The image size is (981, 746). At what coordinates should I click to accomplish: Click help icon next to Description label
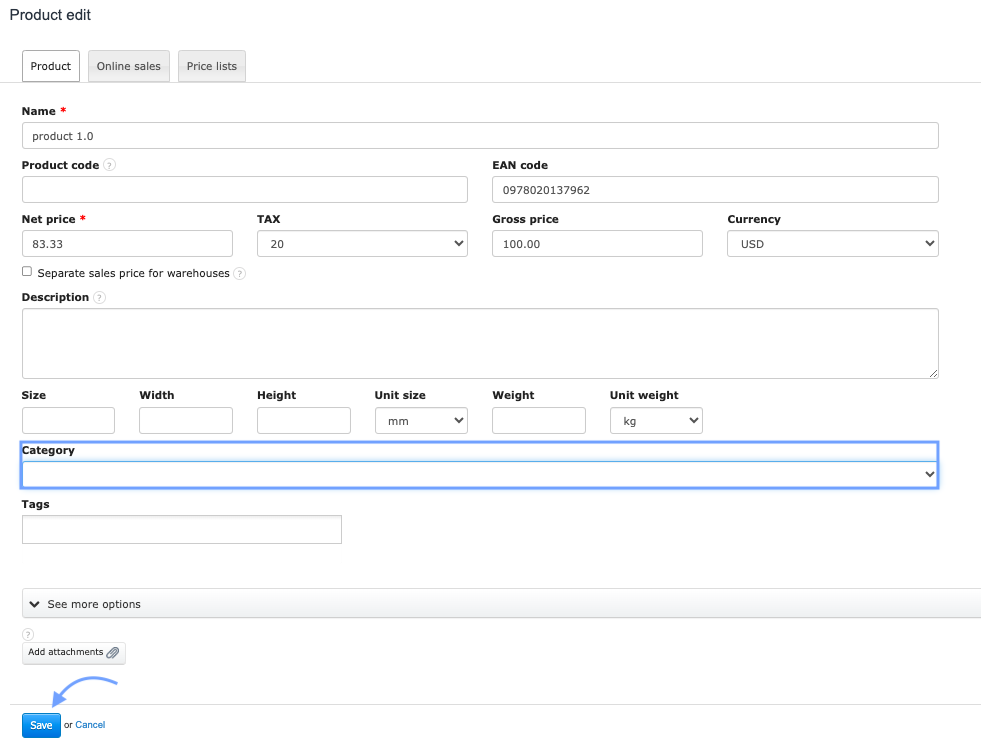click(99, 297)
